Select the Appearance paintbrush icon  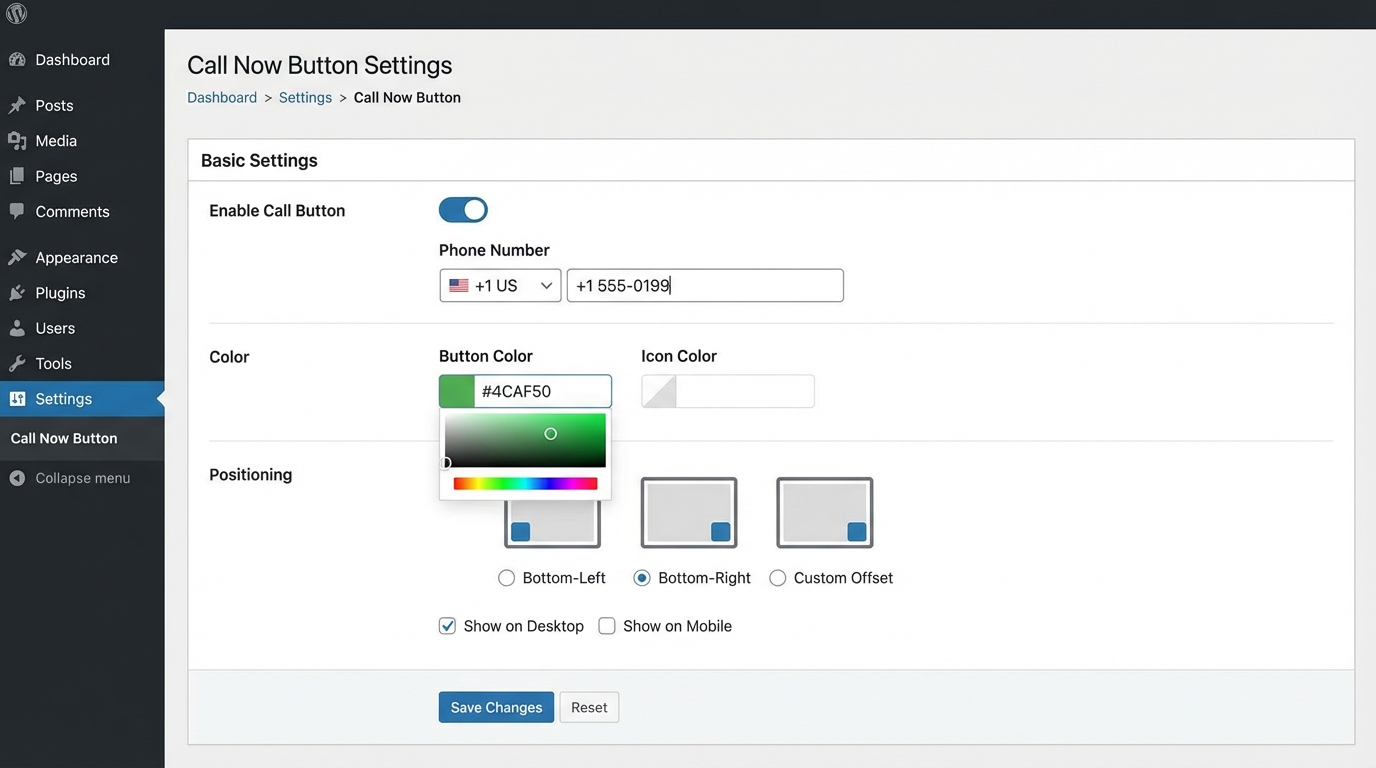coord(18,257)
